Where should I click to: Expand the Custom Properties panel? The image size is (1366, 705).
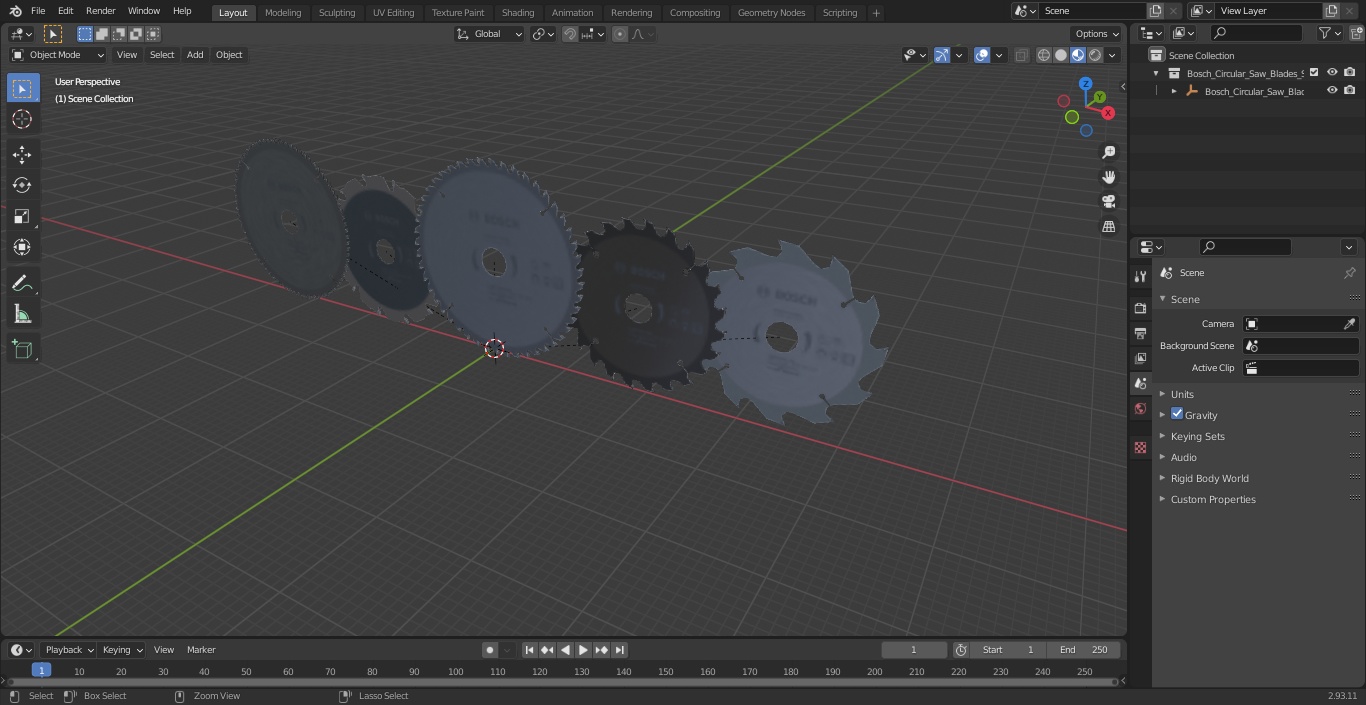coord(1212,499)
